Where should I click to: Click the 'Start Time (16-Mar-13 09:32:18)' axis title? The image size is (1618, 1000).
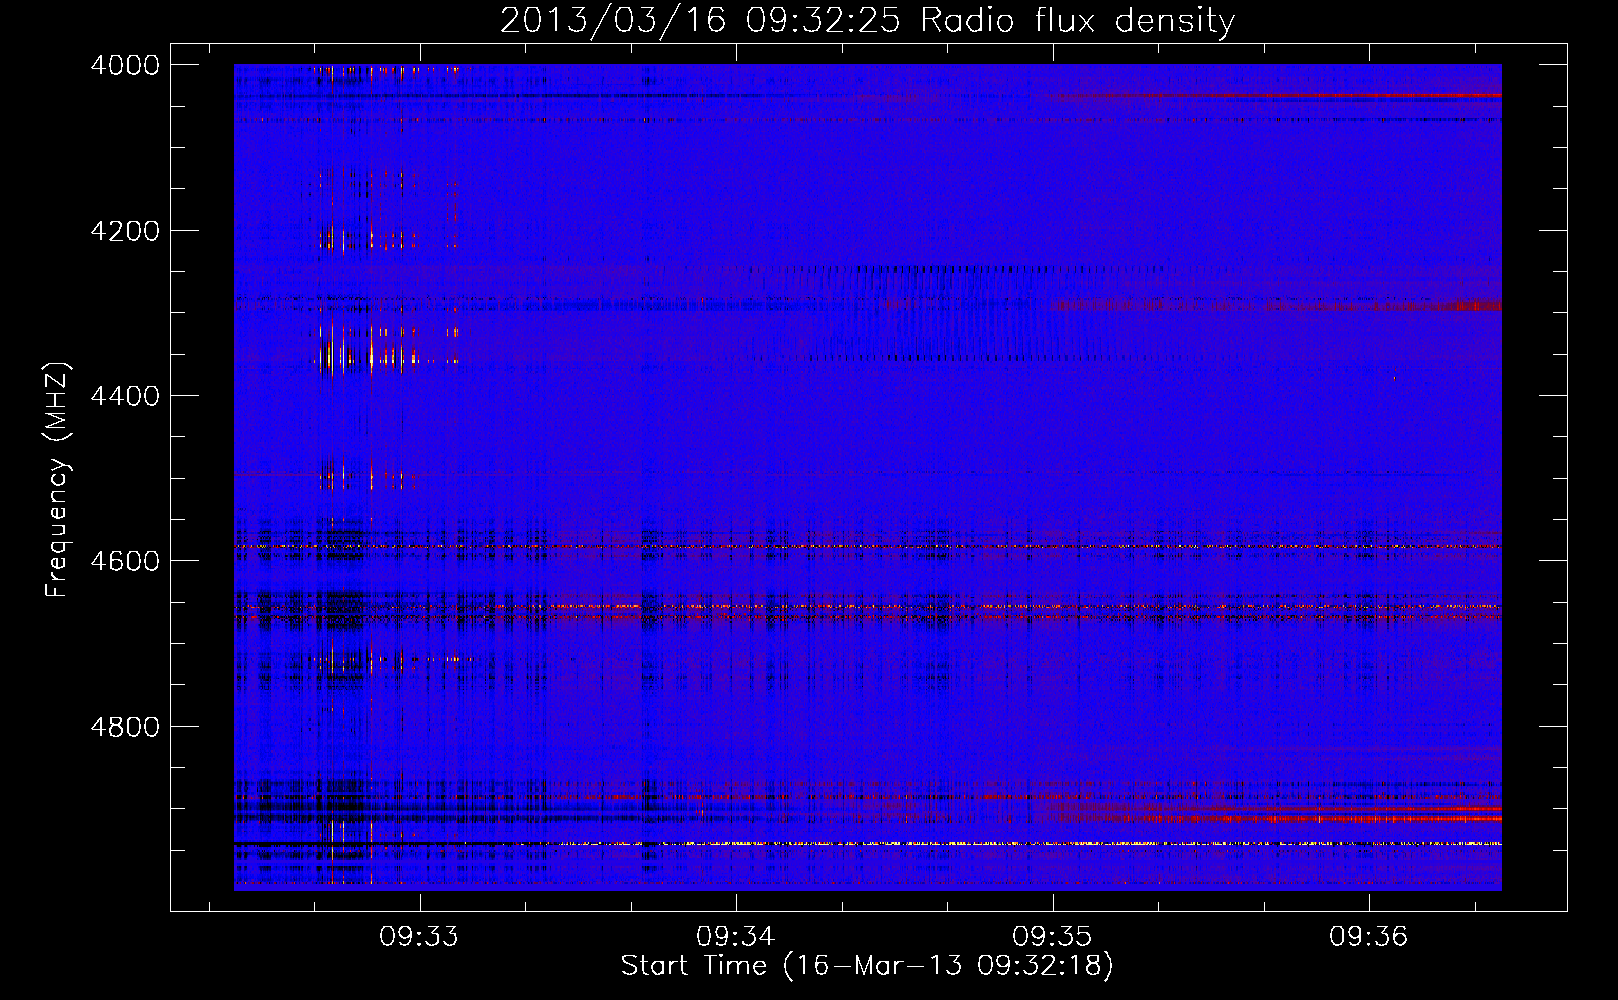[867, 966]
